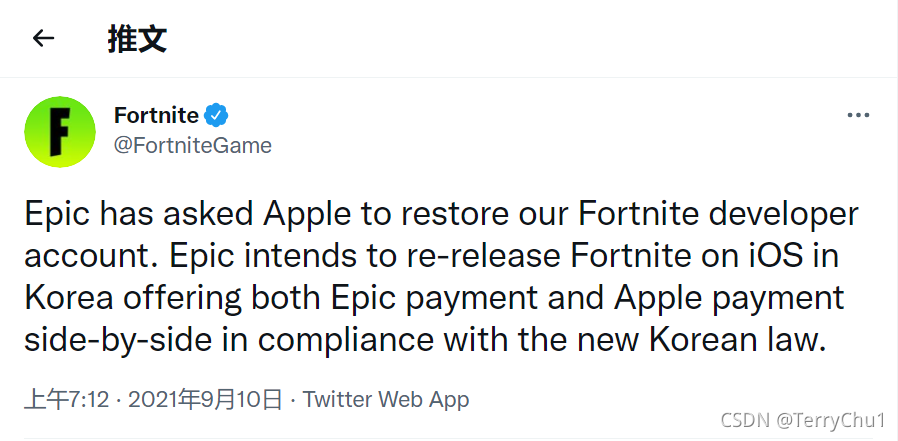Click the 推文 page title
The height and width of the screenshot is (441, 898).
click(137, 38)
